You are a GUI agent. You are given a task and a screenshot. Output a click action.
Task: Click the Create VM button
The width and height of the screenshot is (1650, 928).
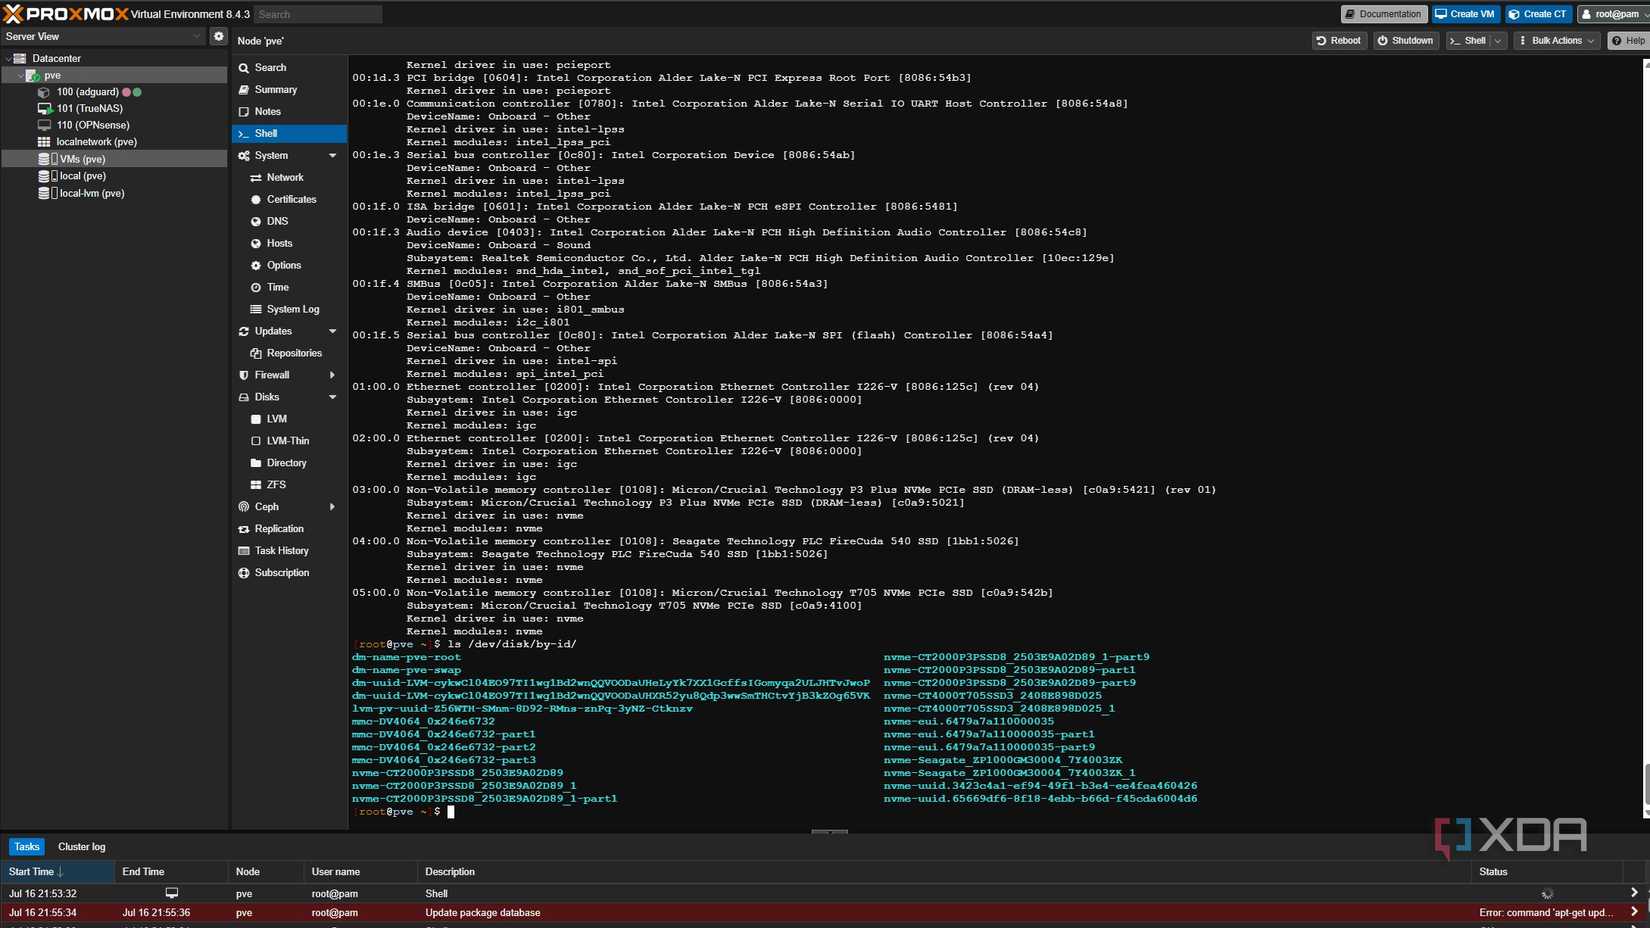(1465, 14)
